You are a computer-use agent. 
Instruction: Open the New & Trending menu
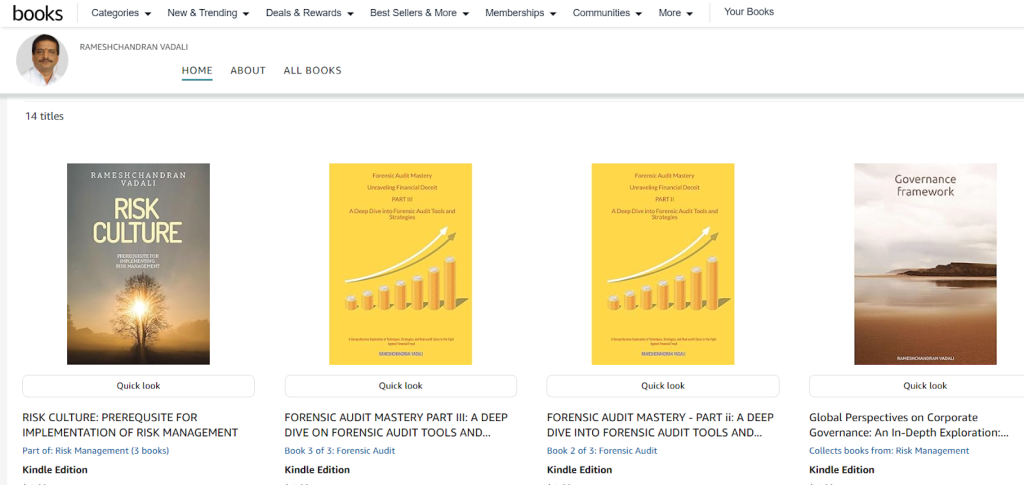click(208, 13)
